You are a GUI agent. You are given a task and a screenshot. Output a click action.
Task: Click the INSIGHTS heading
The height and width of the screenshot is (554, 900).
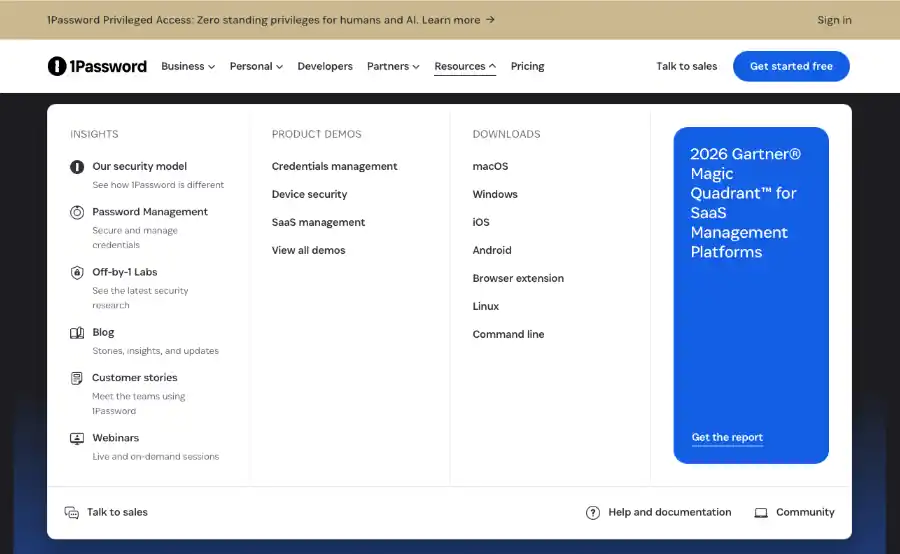point(94,134)
